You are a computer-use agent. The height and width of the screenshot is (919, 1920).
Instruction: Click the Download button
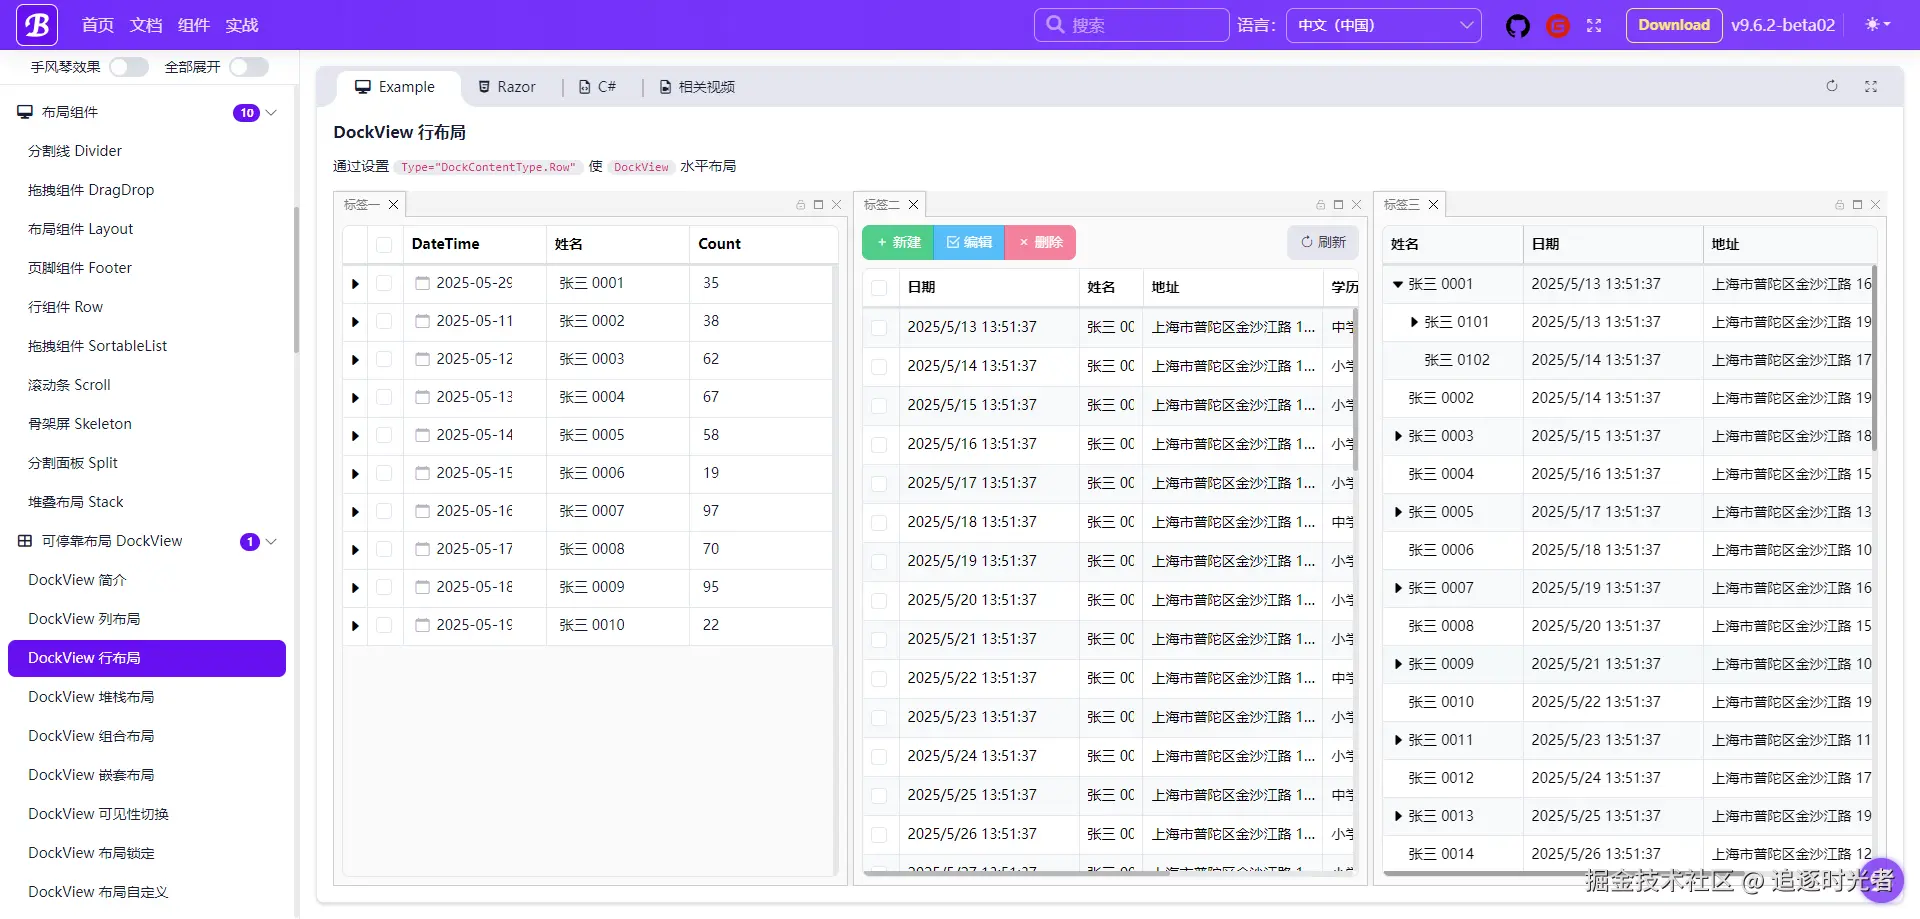[x=1673, y=25]
